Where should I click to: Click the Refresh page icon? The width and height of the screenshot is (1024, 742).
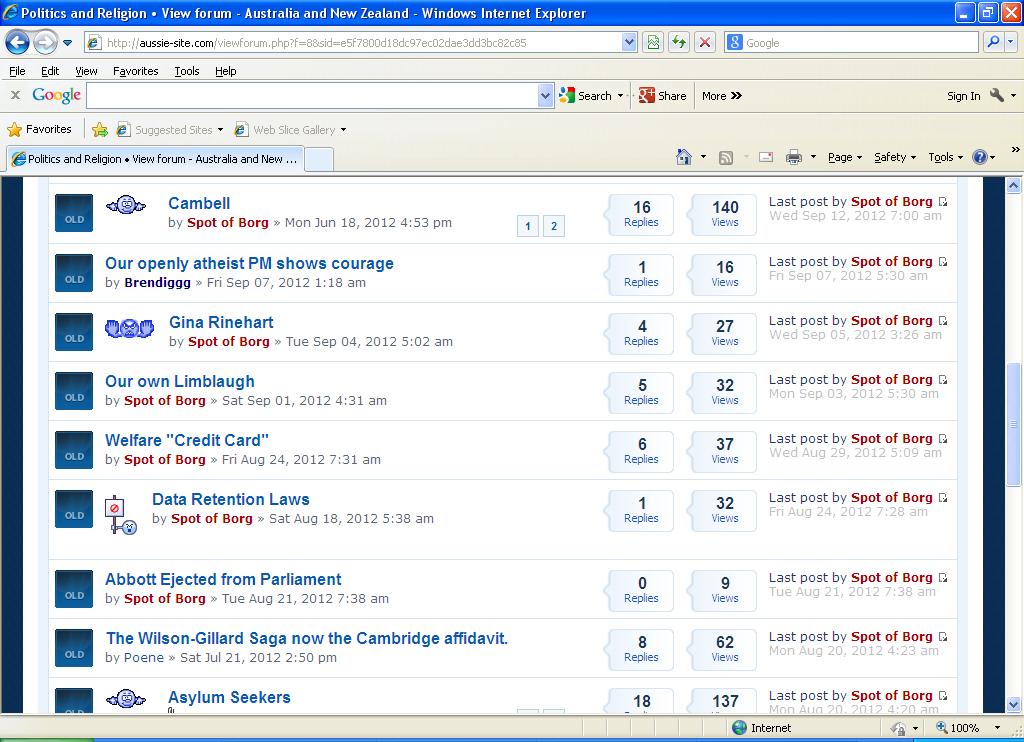pyautogui.click(x=680, y=42)
